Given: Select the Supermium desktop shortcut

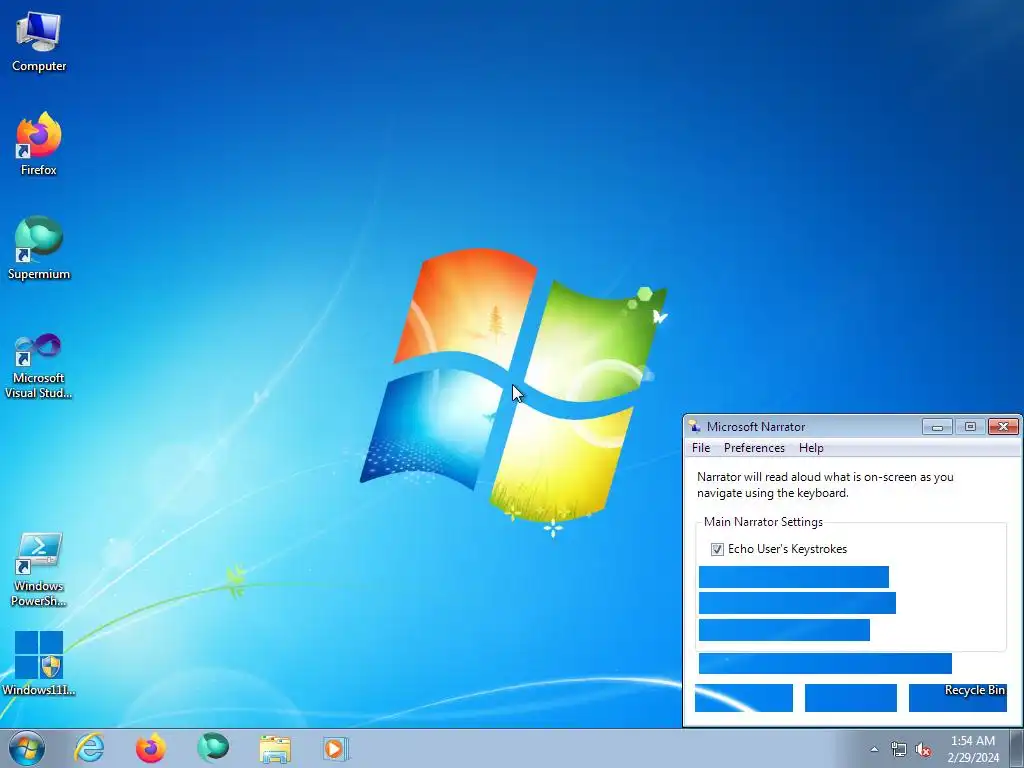Looking at the screenshot, I should pyautogui.click(x=39, y=248).
